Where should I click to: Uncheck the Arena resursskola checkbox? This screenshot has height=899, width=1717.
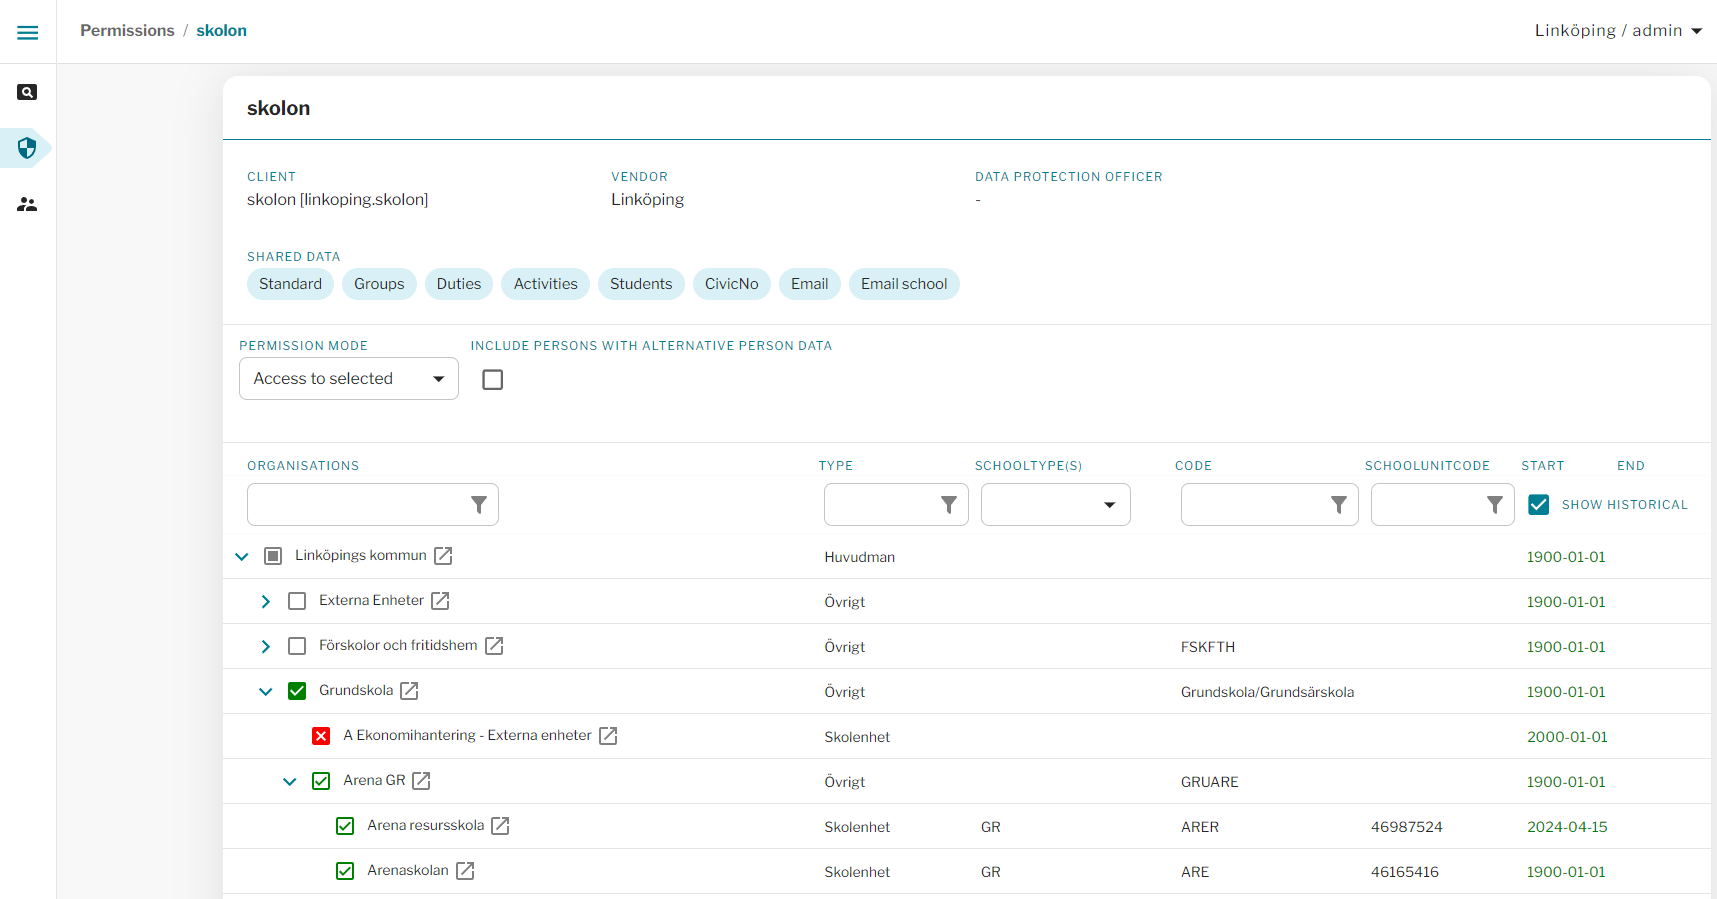345,826
